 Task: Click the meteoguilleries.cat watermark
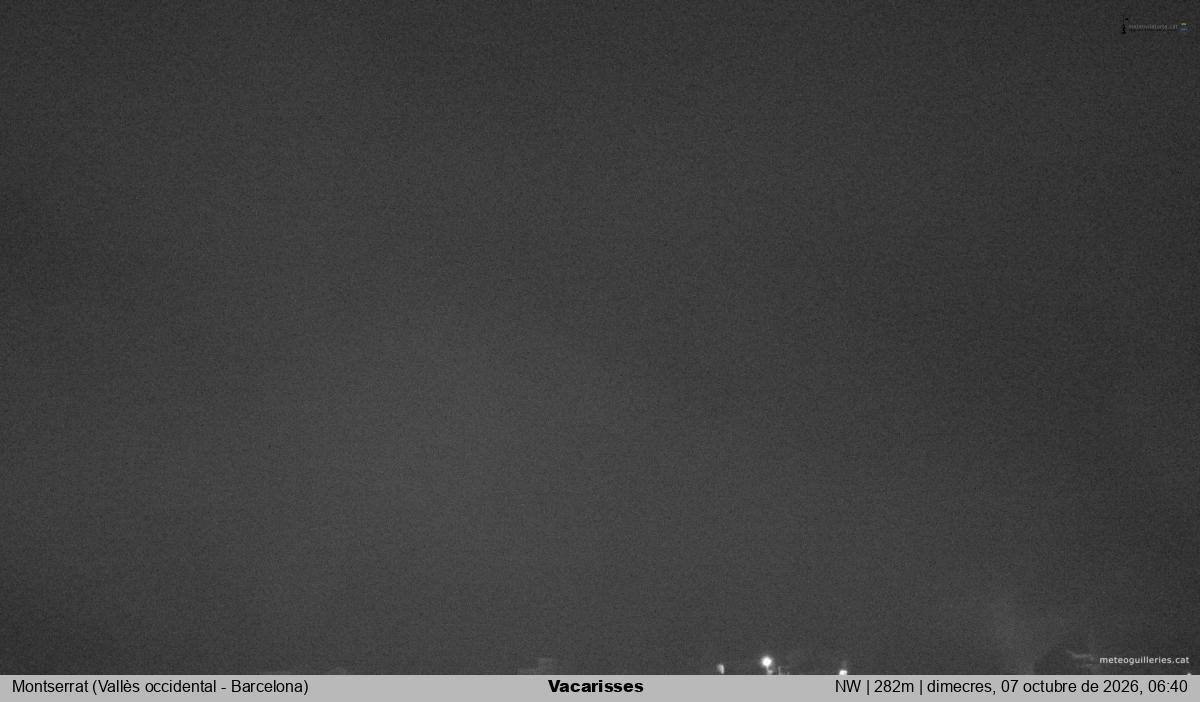click(x=1144, y=660)
